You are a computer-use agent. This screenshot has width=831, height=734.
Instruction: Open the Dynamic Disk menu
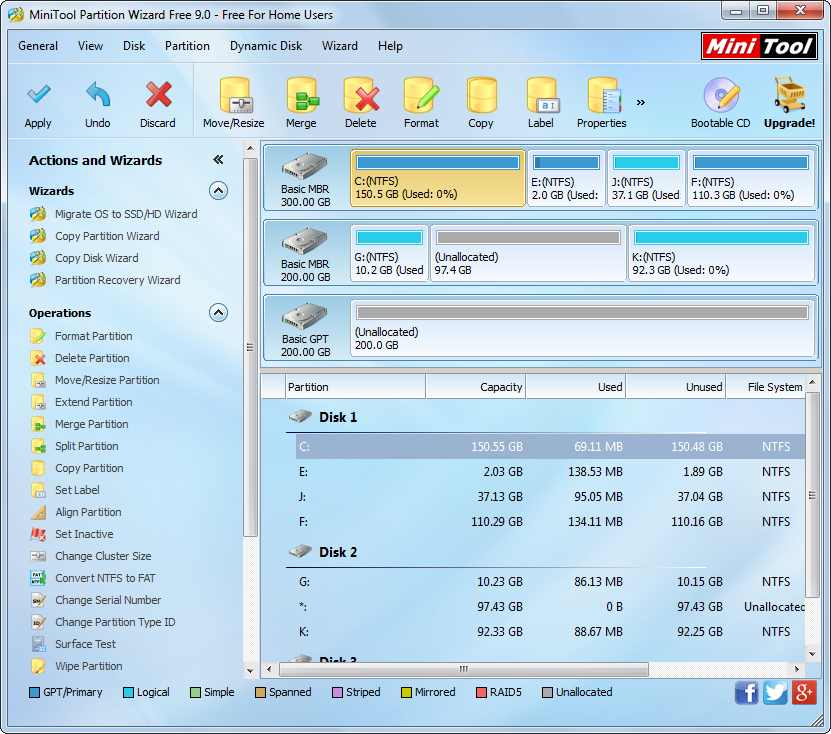tap(266, 46)
